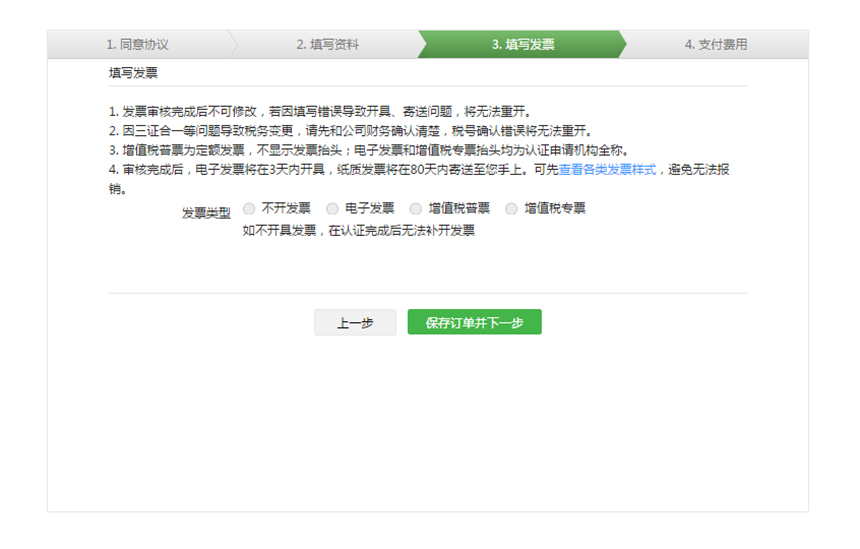Pick the 增值税专票 radio button
The width and height of the screenshot is (860, 549).
(x=511, y=209)
